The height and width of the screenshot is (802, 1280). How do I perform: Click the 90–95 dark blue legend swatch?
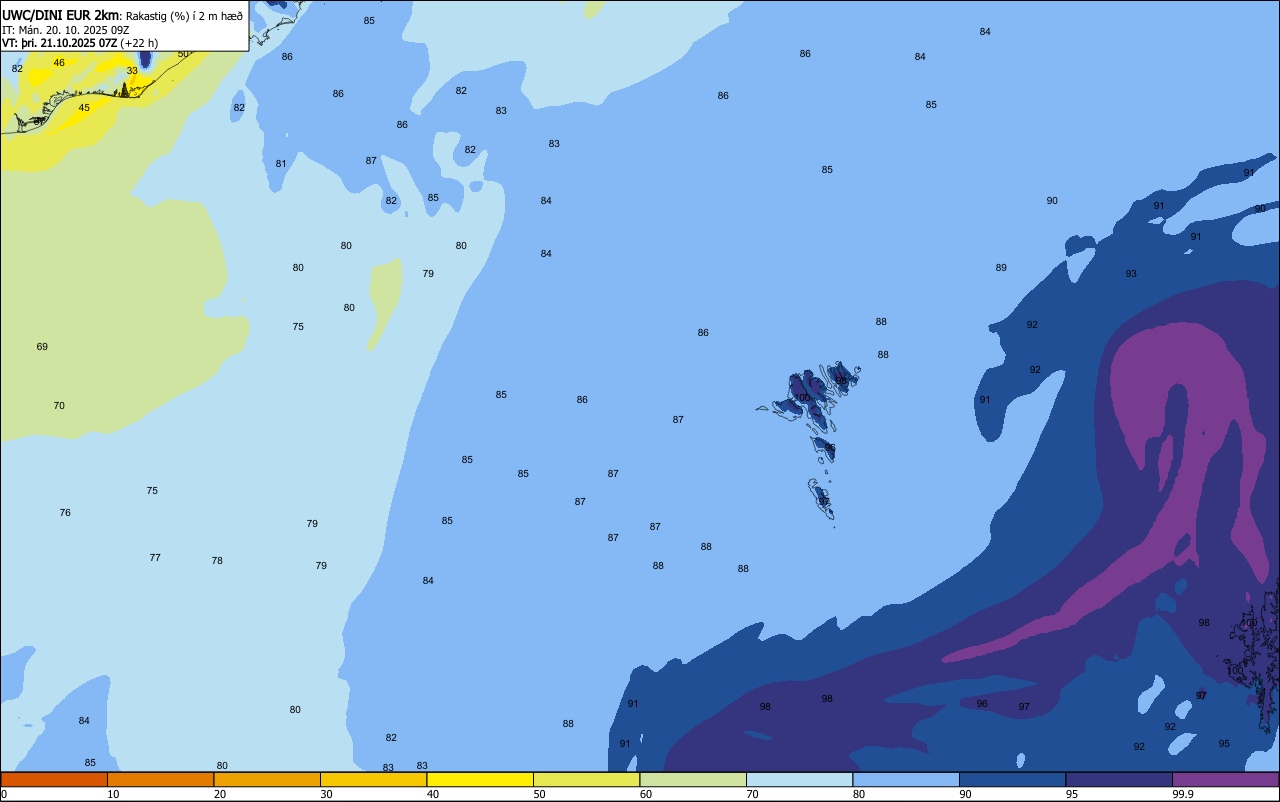[1012, 780]
